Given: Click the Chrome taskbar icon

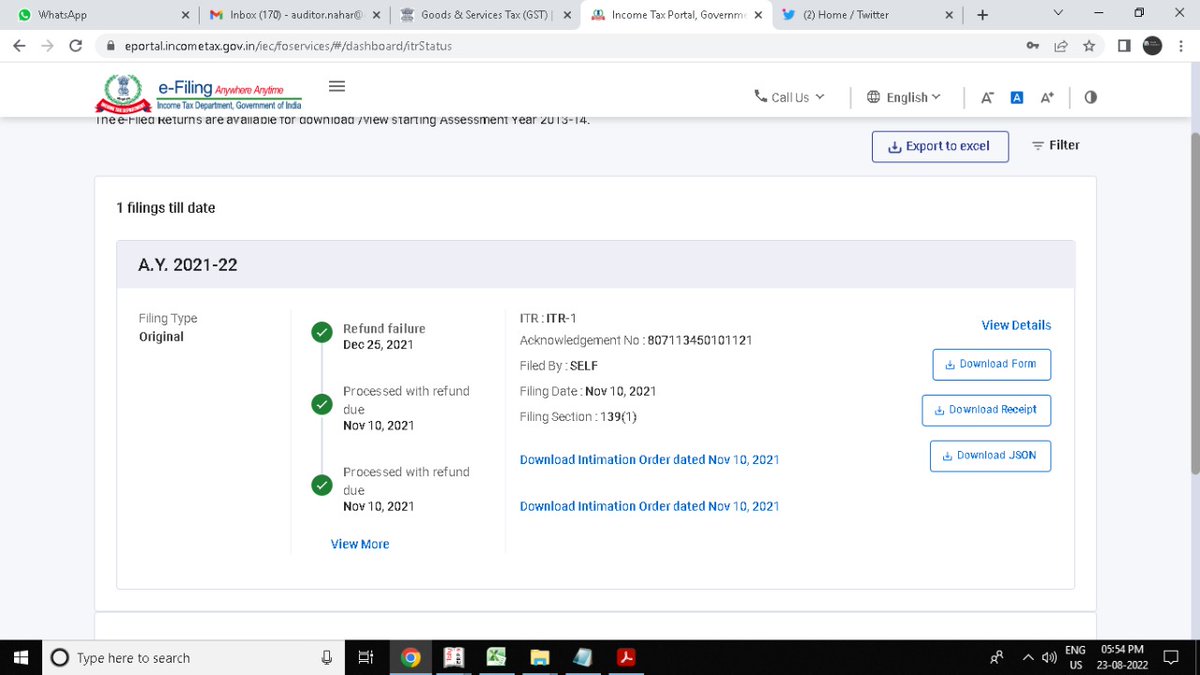Looking at the screenshot, I should (x=410, y=657).
